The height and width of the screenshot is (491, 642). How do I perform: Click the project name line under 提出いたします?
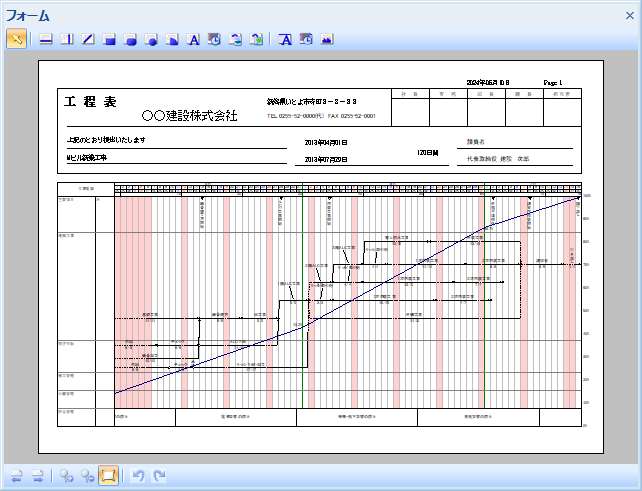(87, 158)
